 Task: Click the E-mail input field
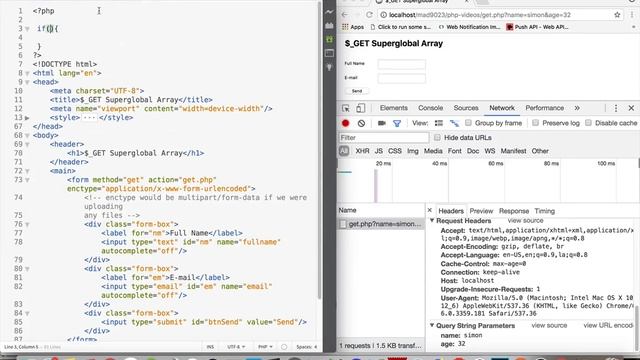(x=402, y=78)
